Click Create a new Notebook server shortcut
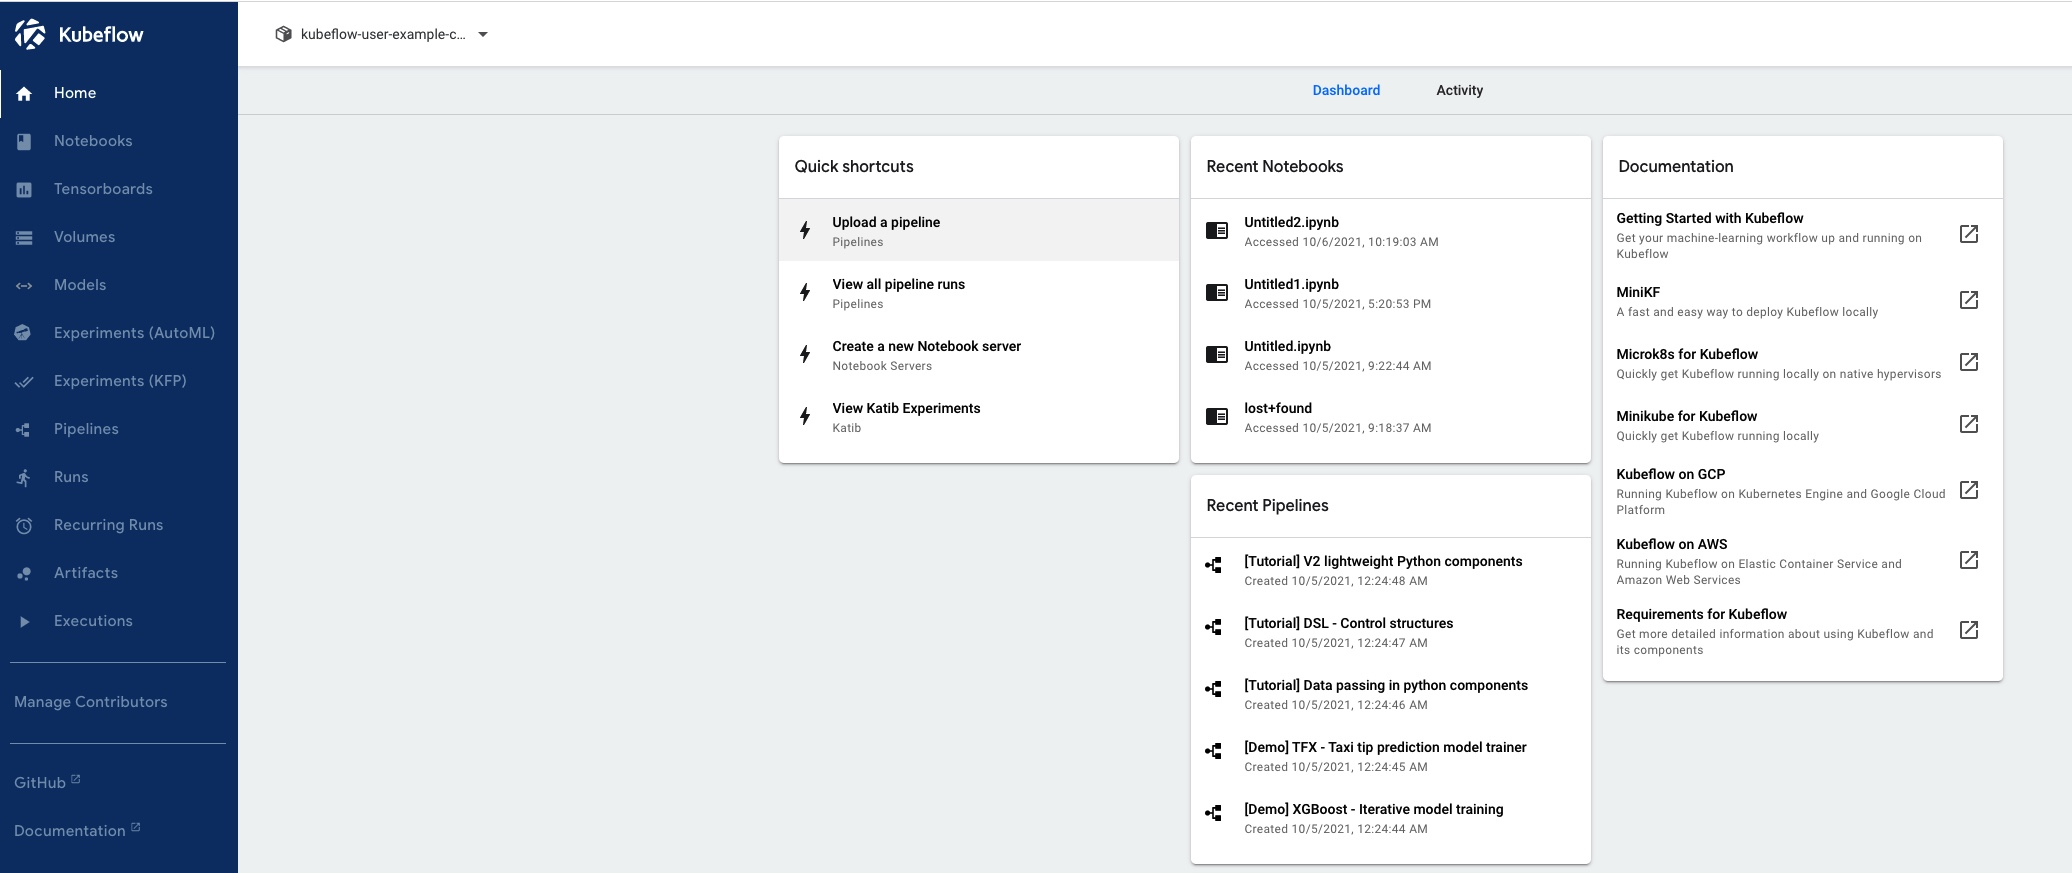 (979, 354)
